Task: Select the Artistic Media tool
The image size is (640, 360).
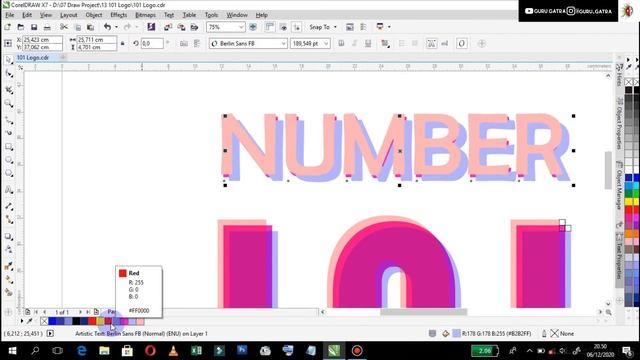Action: click(9, 133)
